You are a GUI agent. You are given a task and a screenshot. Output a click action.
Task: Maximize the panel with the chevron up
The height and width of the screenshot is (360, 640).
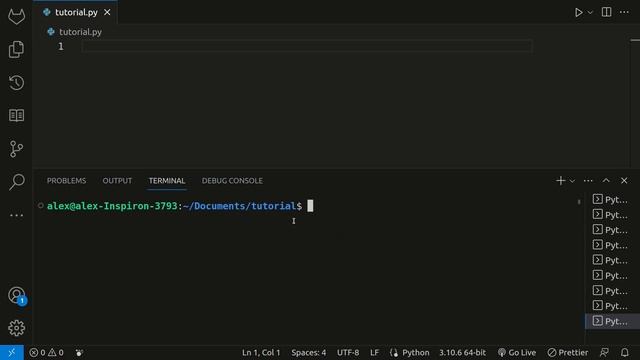tap(606, 180)
